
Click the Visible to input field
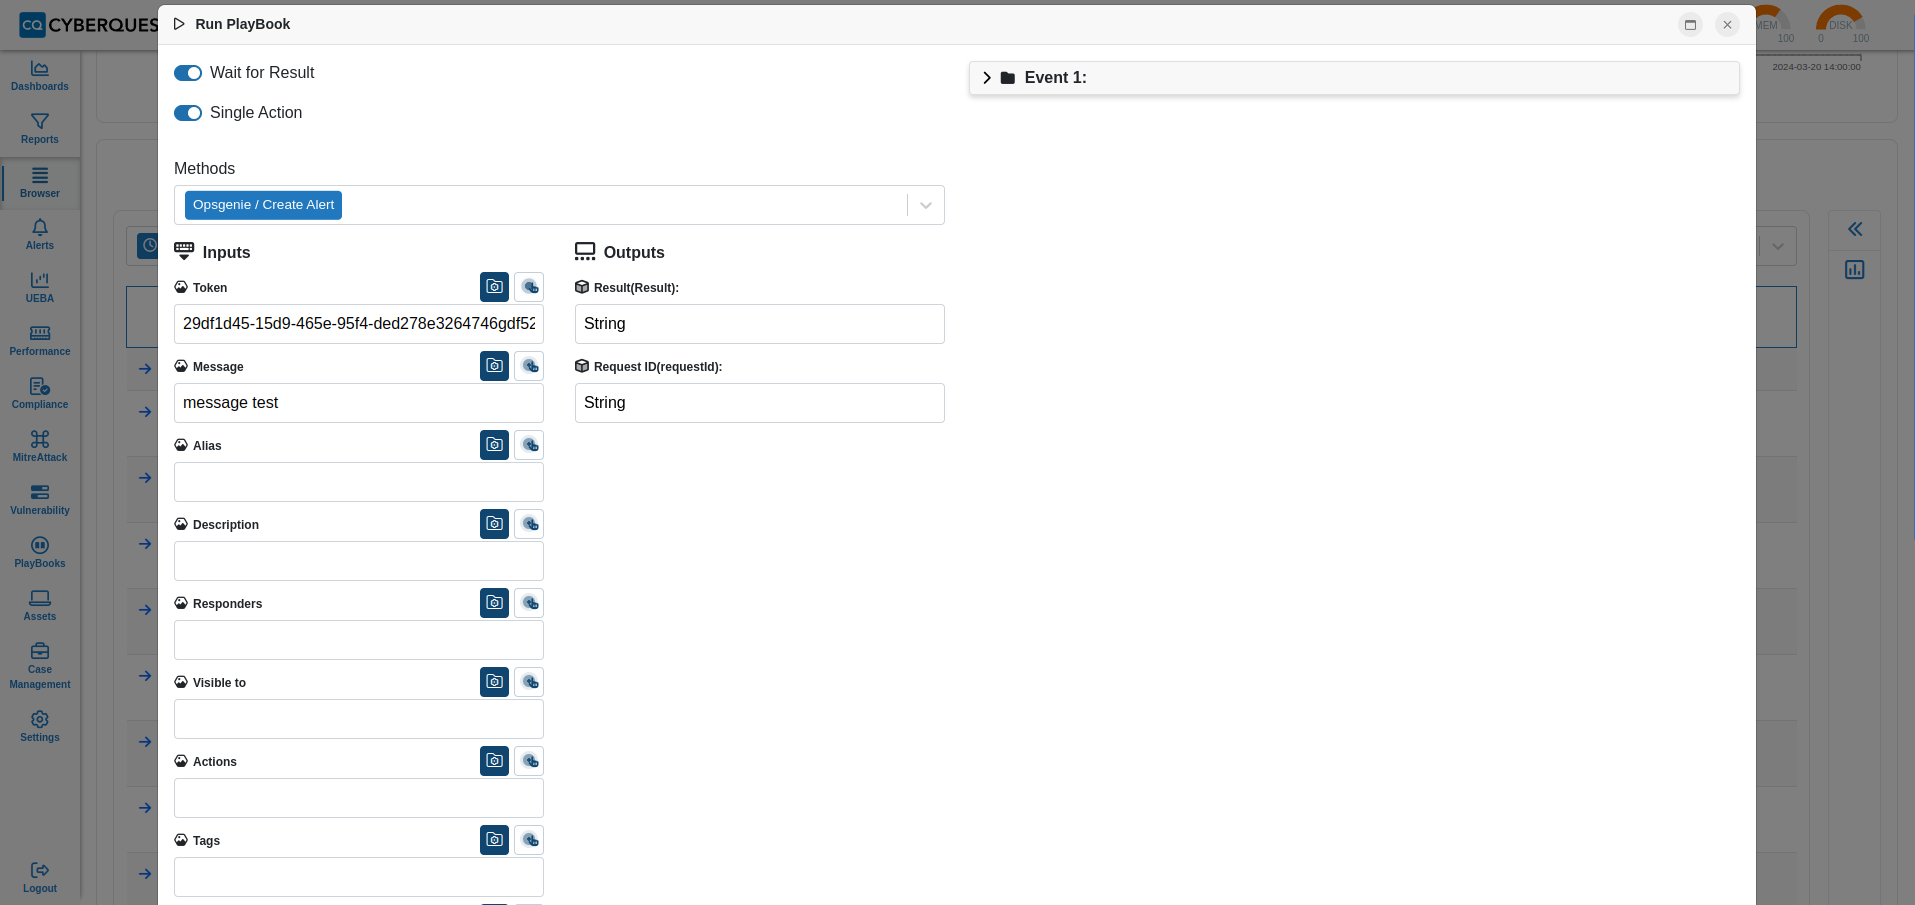coord(359,719)
